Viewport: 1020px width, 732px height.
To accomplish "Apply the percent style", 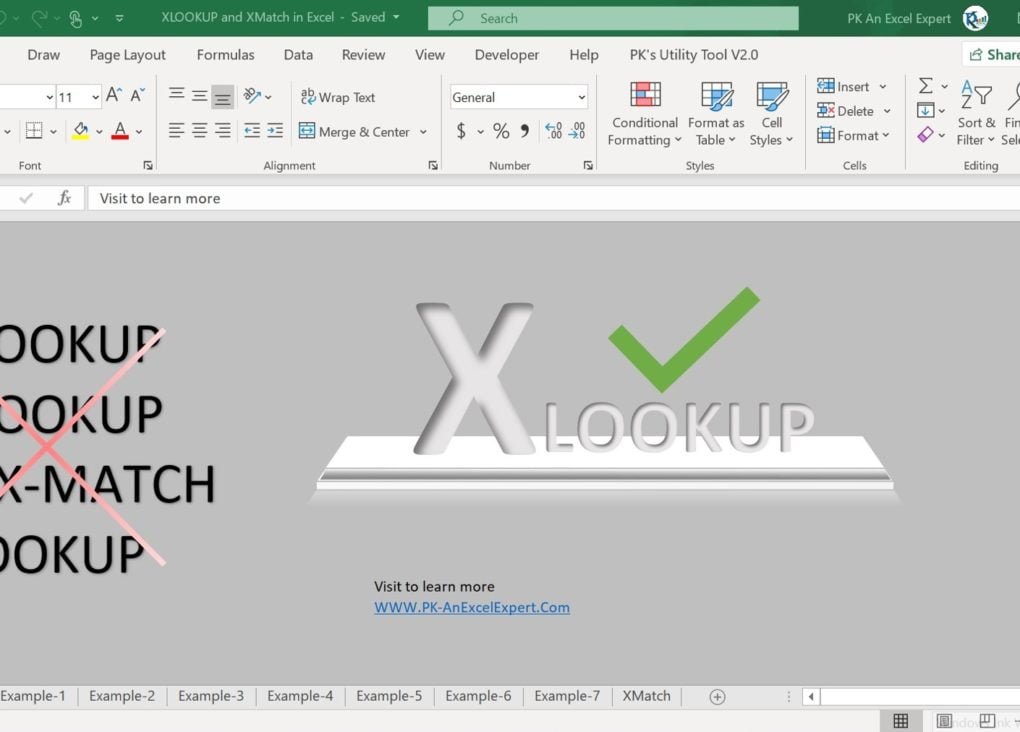I will tap(501, 131).
